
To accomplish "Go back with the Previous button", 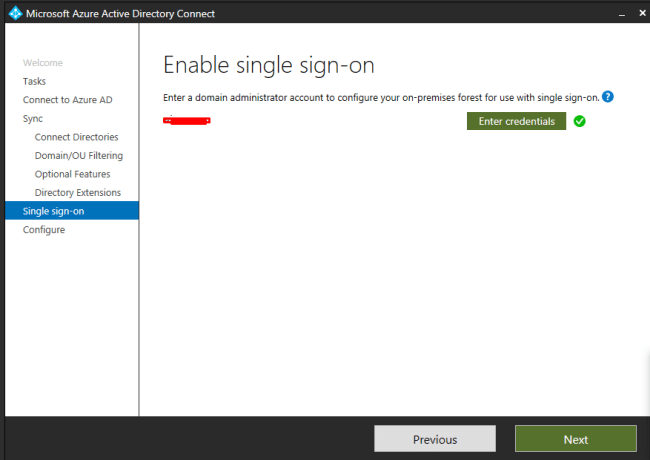I will pos(435,439).
